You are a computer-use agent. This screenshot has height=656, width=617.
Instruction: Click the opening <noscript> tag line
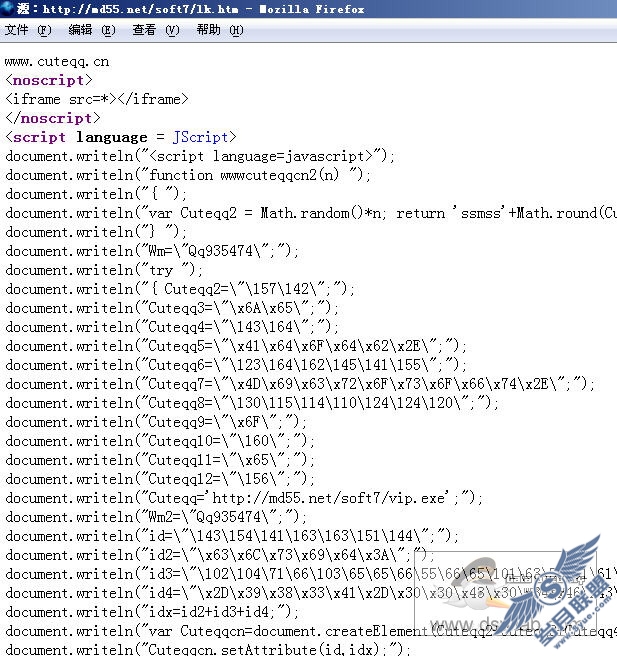click(x=49, y=80)
